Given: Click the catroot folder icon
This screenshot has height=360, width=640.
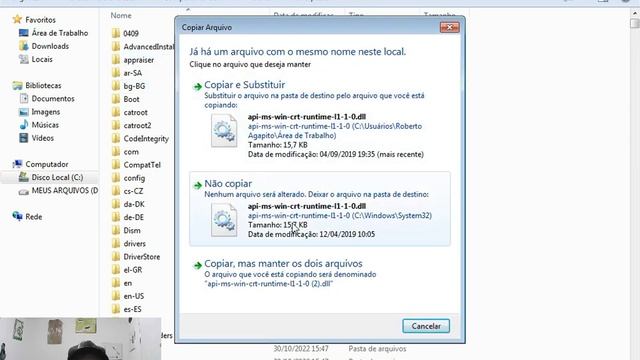Looking at the screenshot, I should tap(116, 112).
